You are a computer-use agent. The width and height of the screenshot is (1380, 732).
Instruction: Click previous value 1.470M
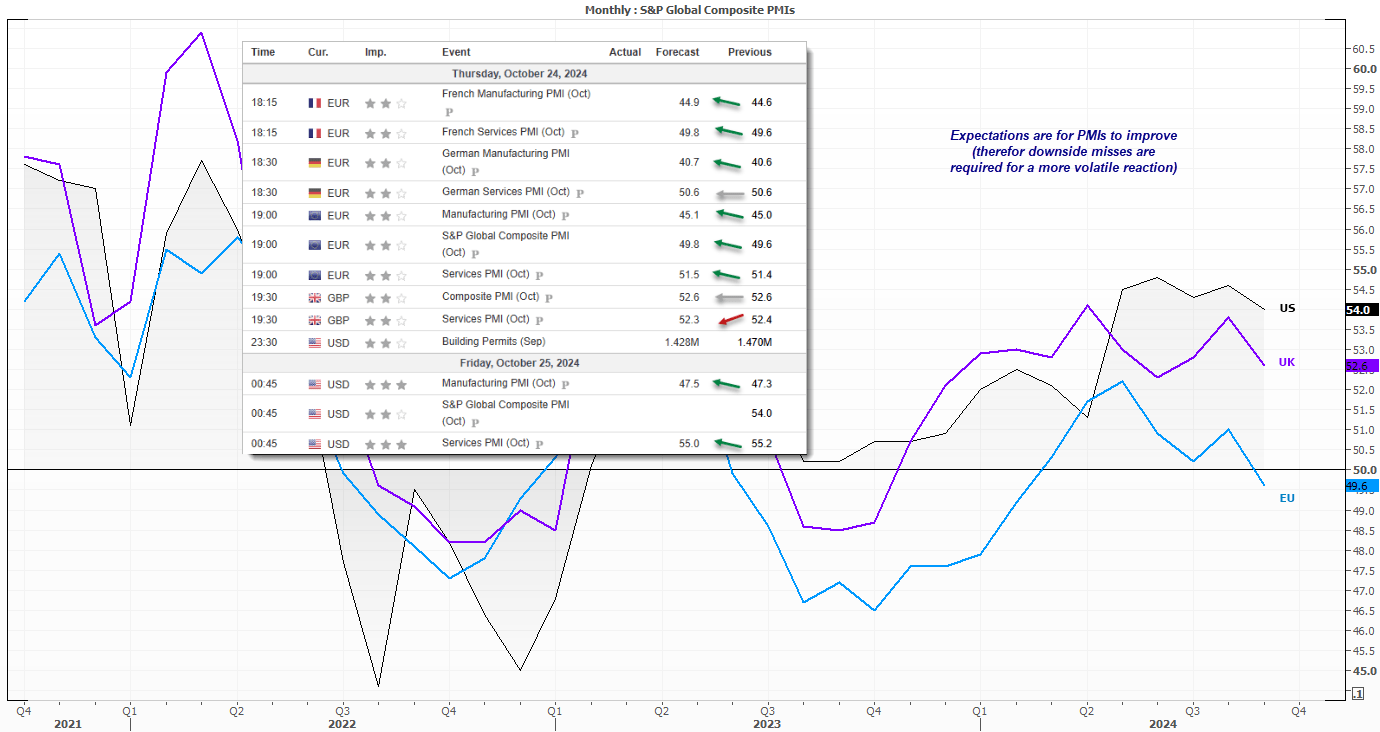pos(753,342)
